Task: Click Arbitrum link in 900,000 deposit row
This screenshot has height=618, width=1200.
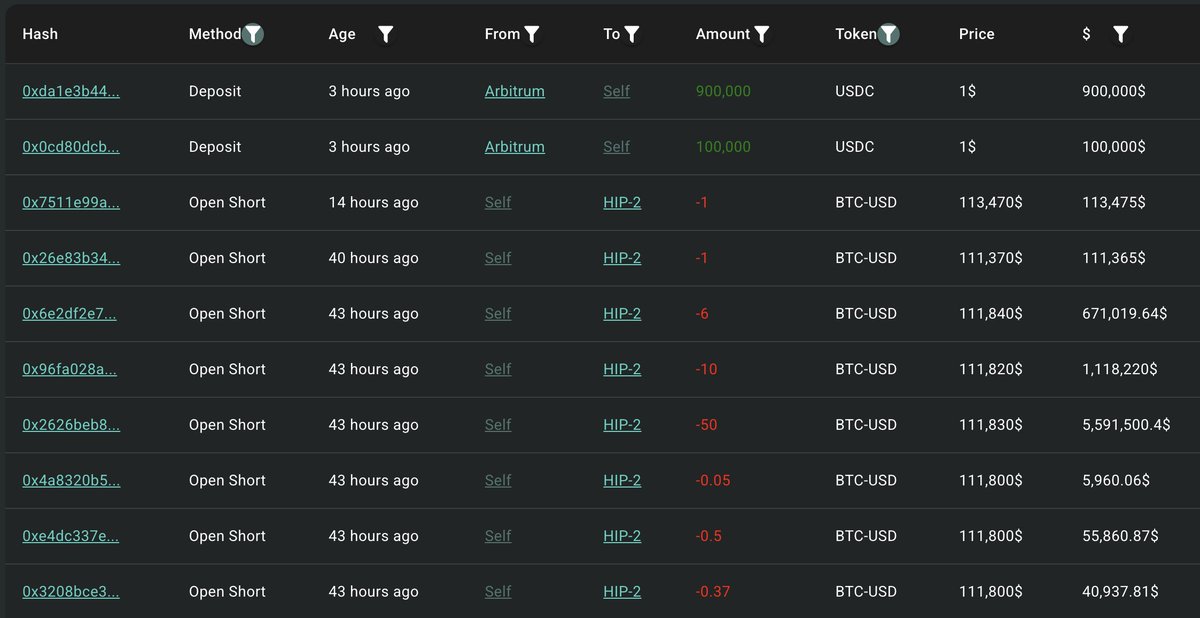Action: tap(514, 91)
